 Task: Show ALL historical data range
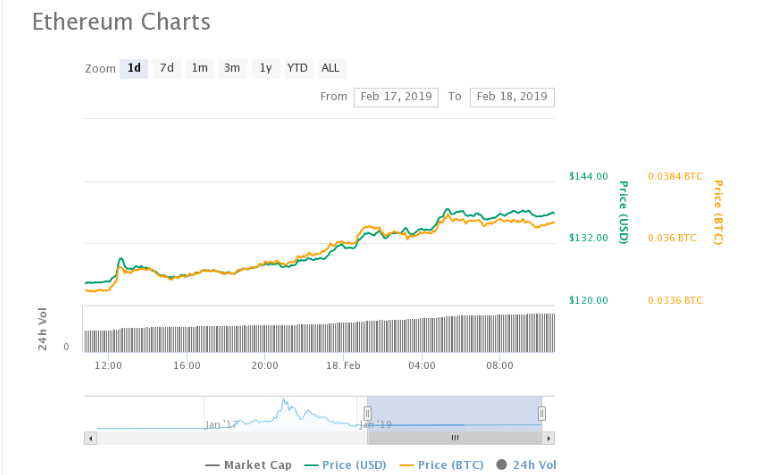click(x=331, y=68)
